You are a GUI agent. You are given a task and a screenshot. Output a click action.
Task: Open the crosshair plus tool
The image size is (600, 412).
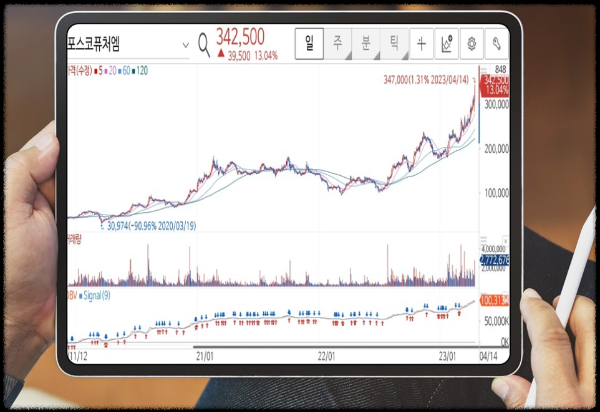pos(421,44)
